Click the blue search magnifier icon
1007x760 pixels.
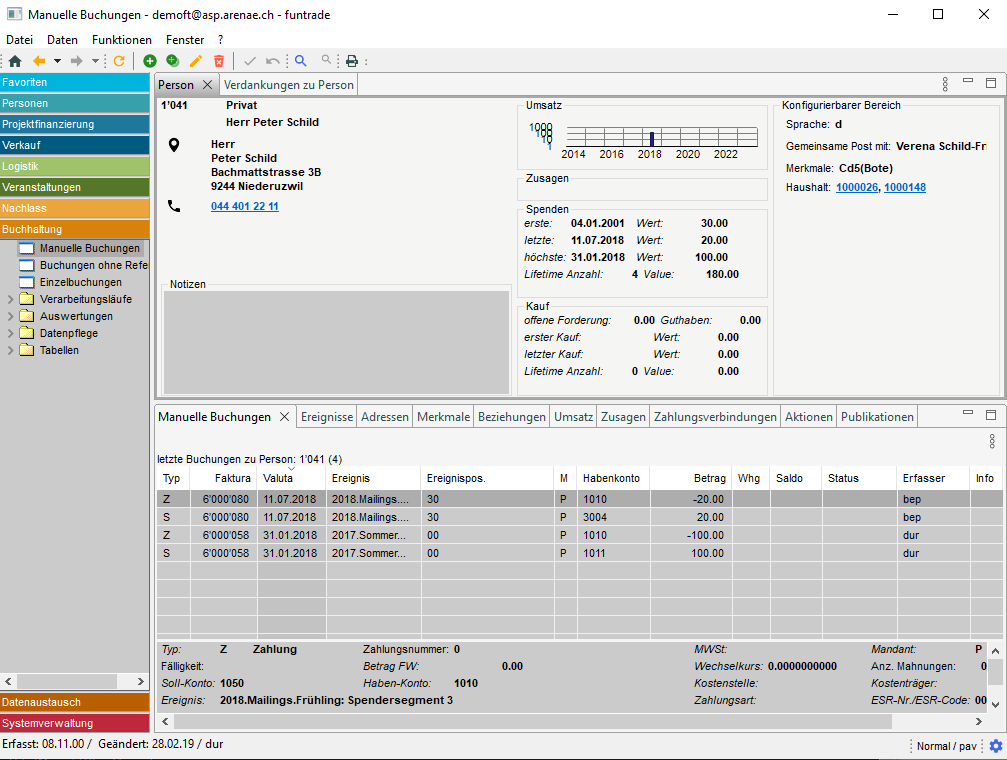tap(300, 61)
